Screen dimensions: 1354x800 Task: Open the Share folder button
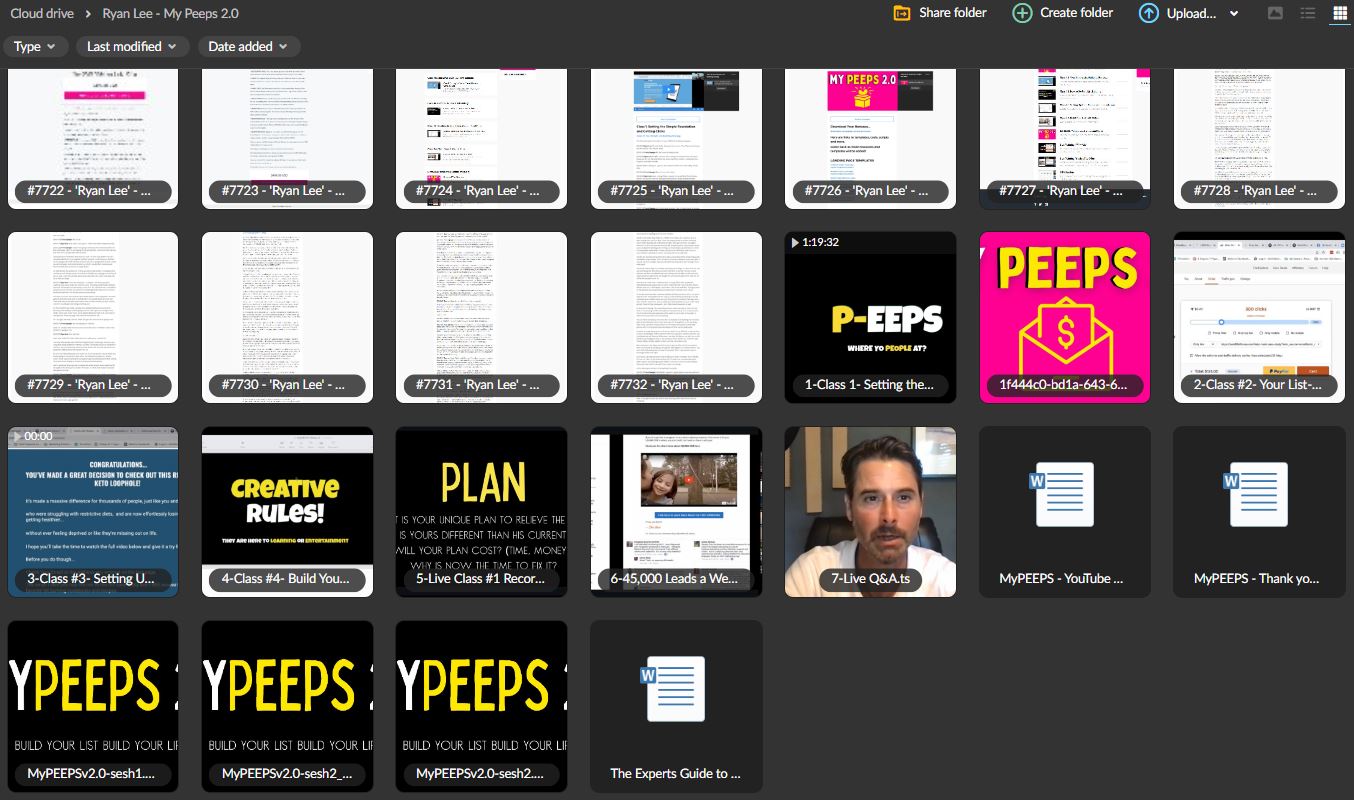coord(939,13)
